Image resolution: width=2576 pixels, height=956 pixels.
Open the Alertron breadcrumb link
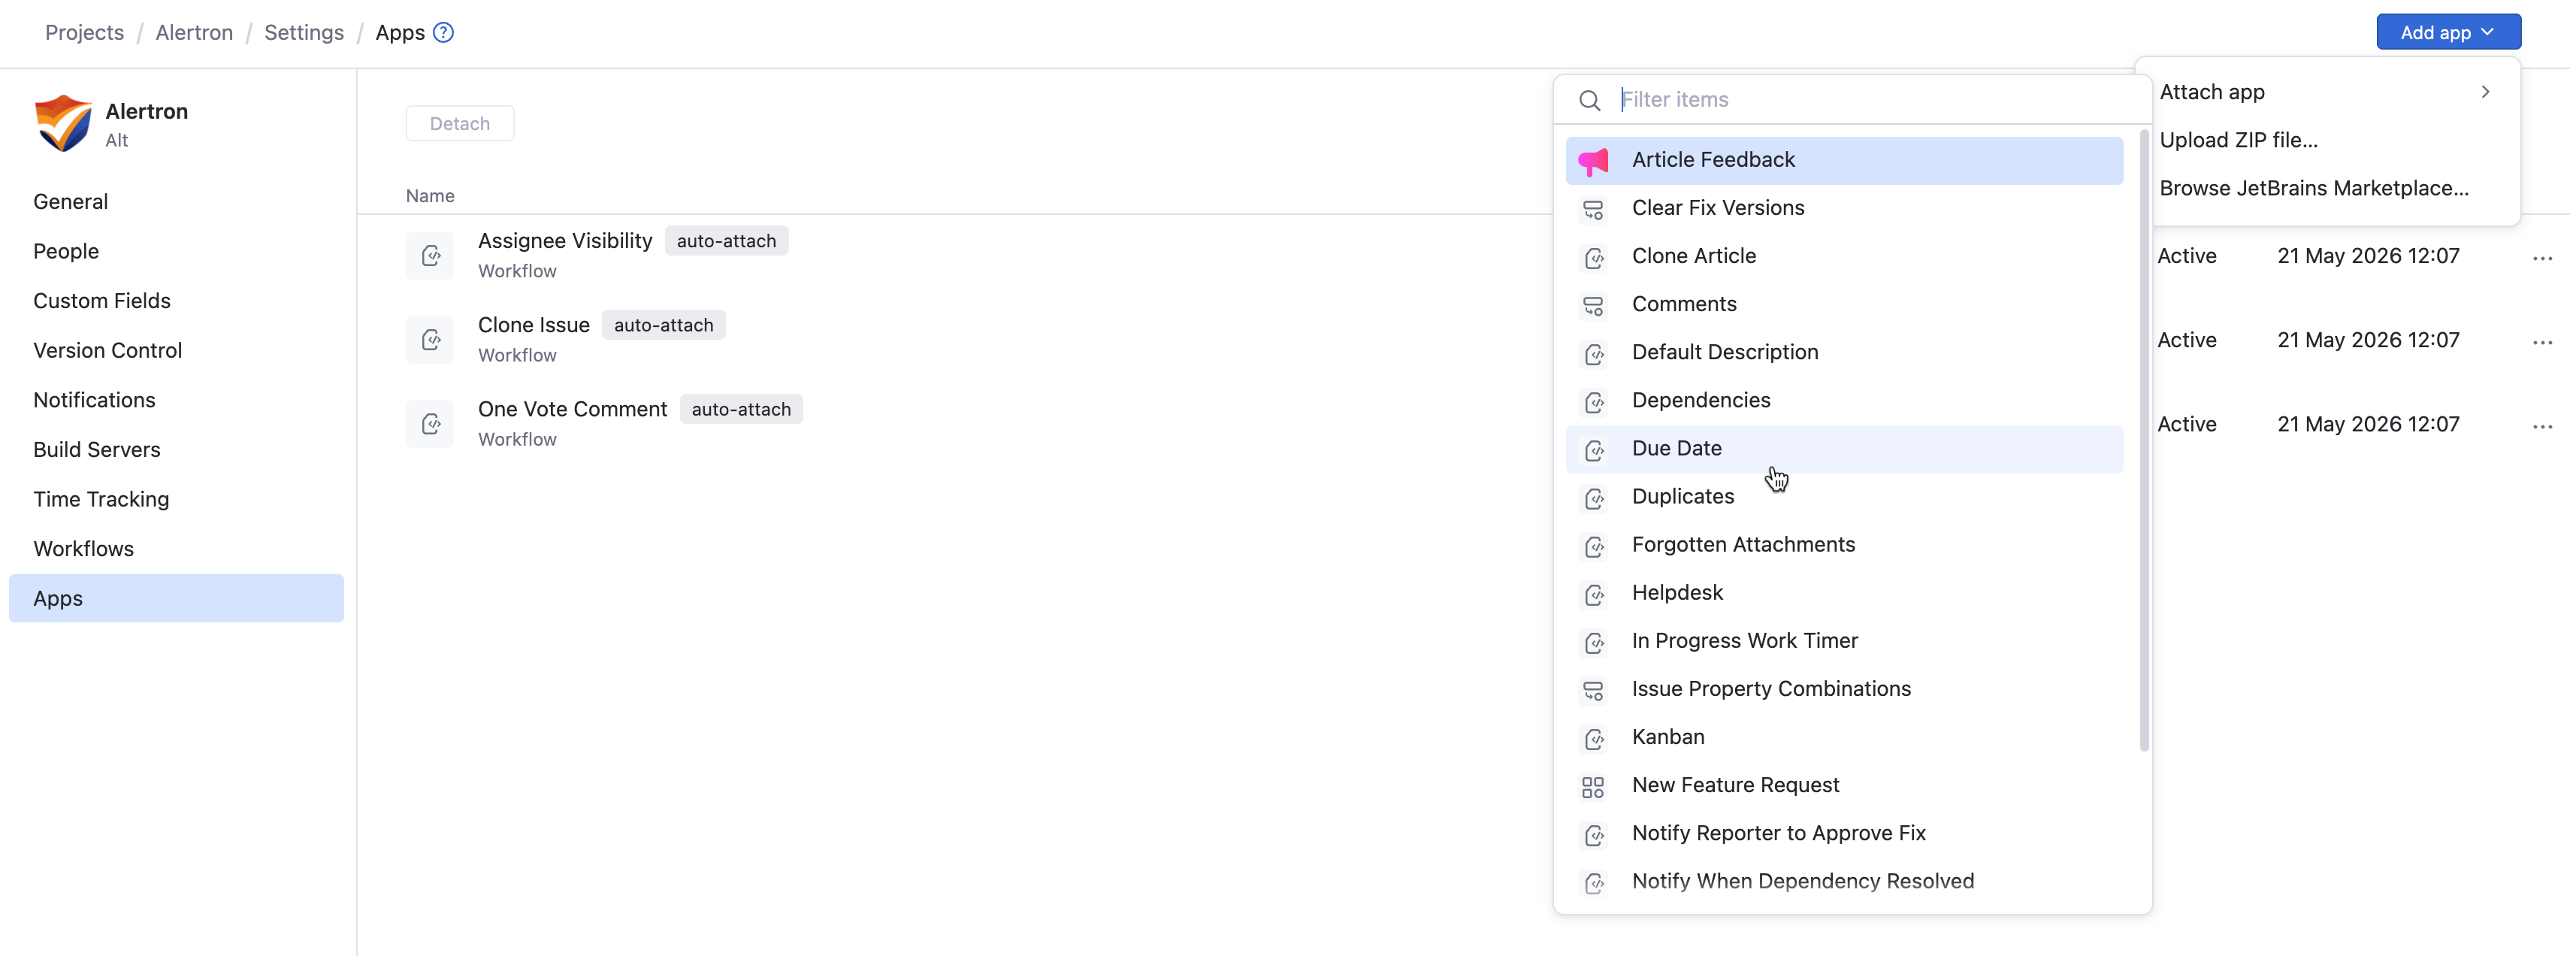click(194, 32)
